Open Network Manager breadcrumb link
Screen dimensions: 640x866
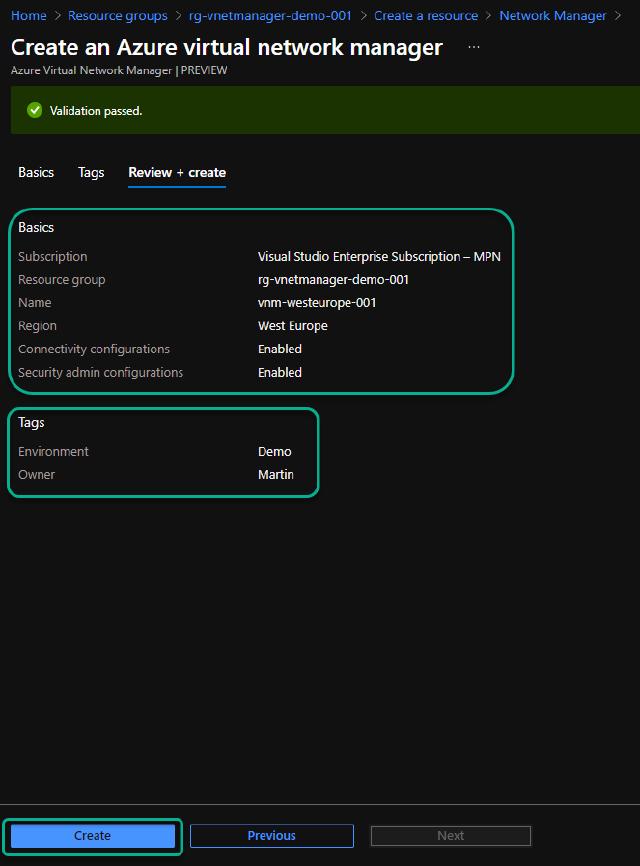(x=552, y=16)
